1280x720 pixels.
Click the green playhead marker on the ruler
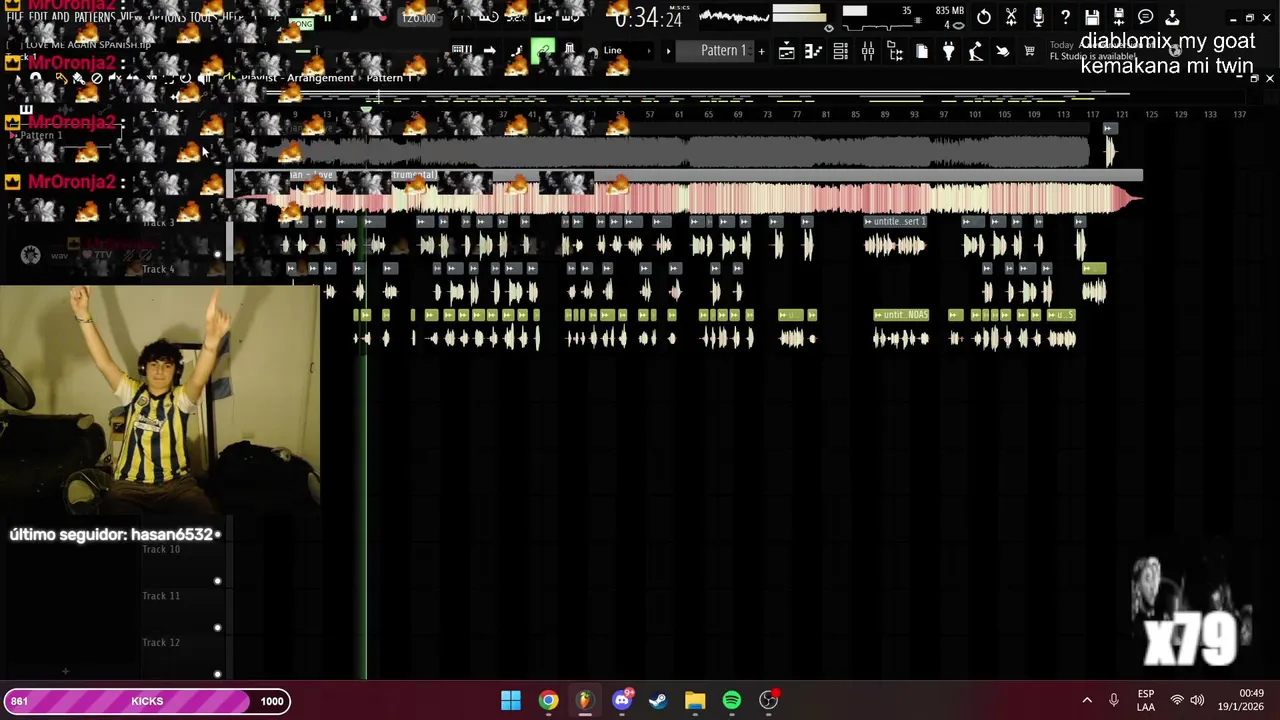[367, 110]
